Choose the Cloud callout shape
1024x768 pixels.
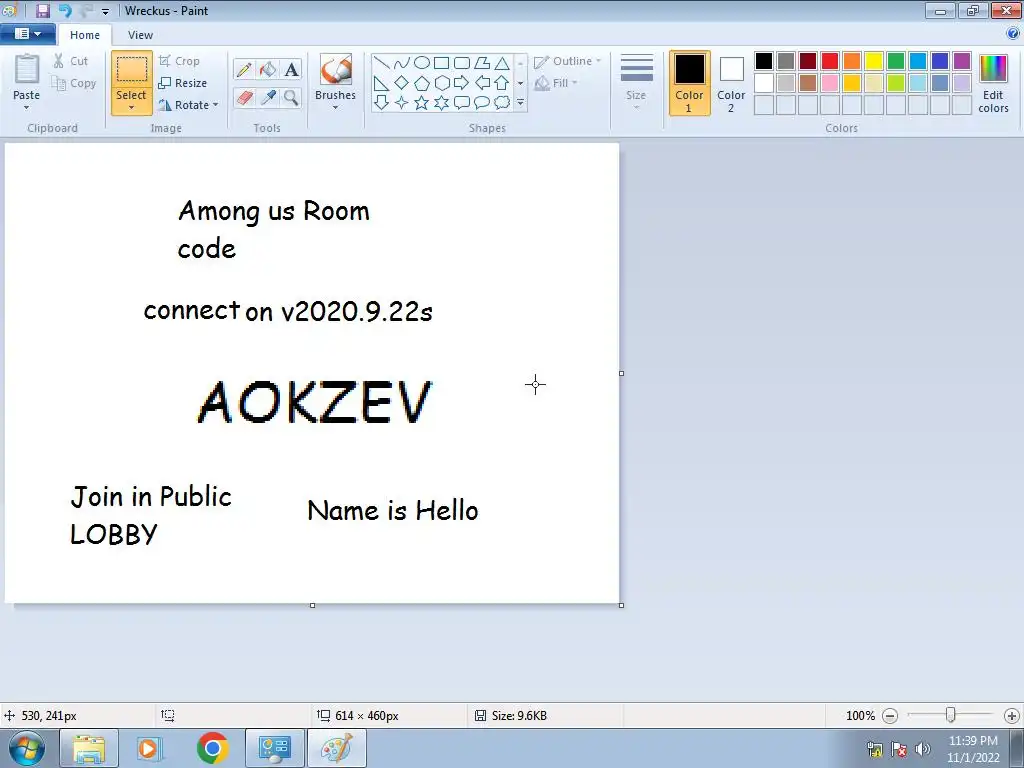point(502,103)
